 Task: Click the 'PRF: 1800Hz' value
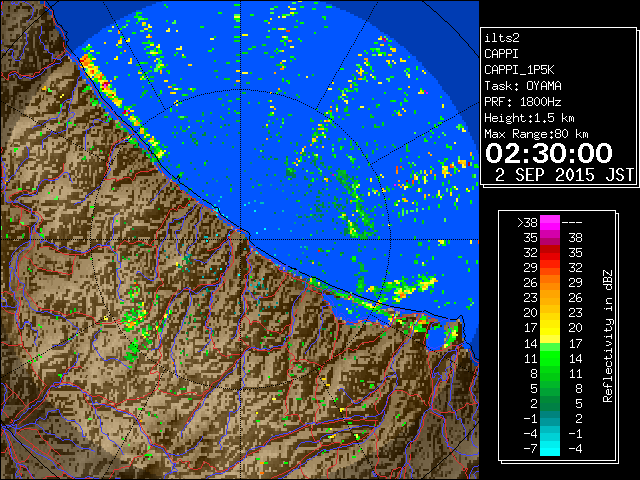click(522, 102)
